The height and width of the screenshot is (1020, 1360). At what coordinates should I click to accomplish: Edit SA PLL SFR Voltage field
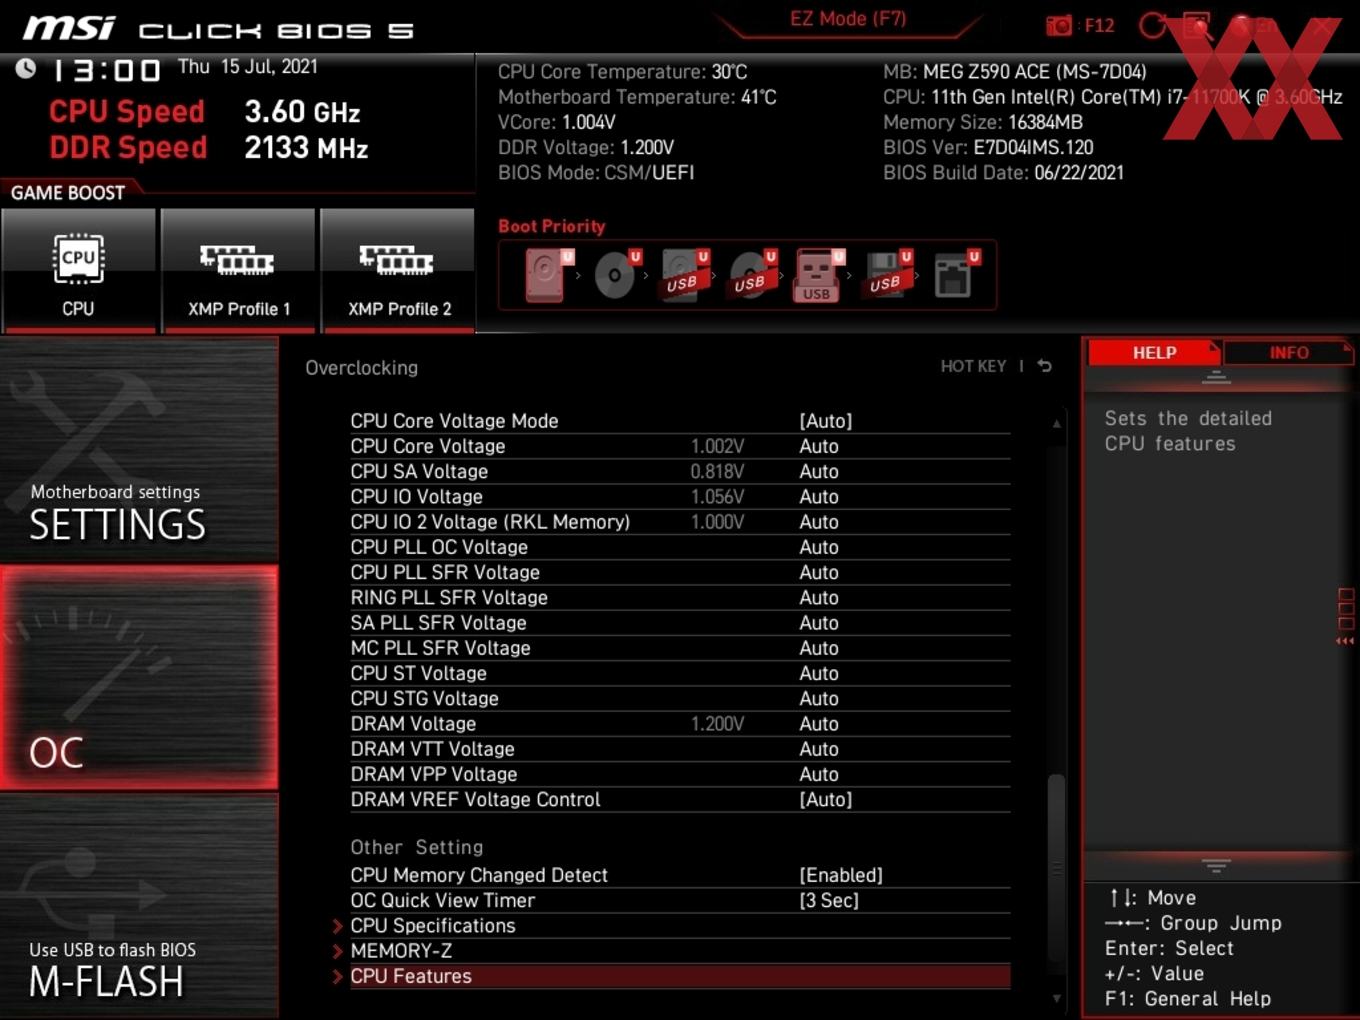(819, 622)
